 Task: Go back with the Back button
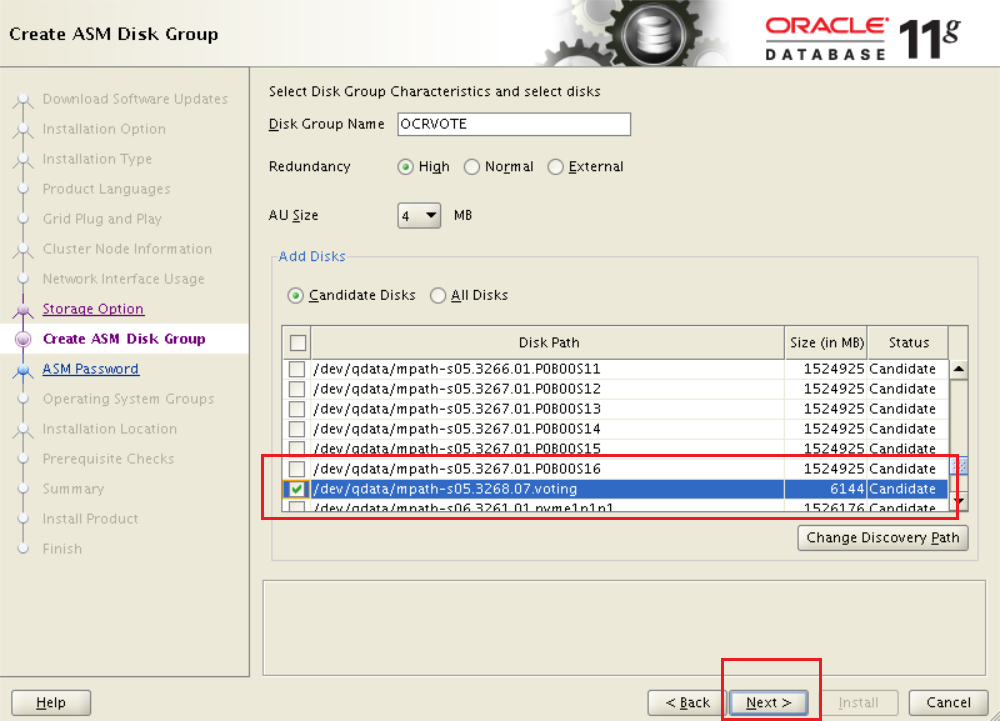coord(687,703)
